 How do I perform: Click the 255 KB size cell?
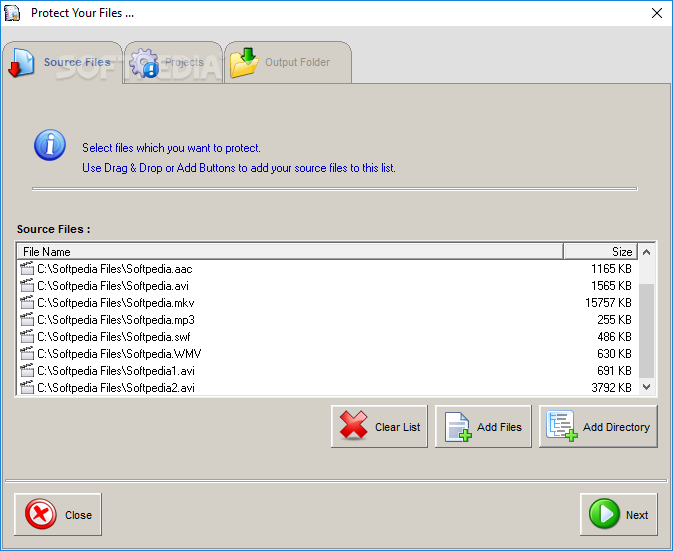614,320
